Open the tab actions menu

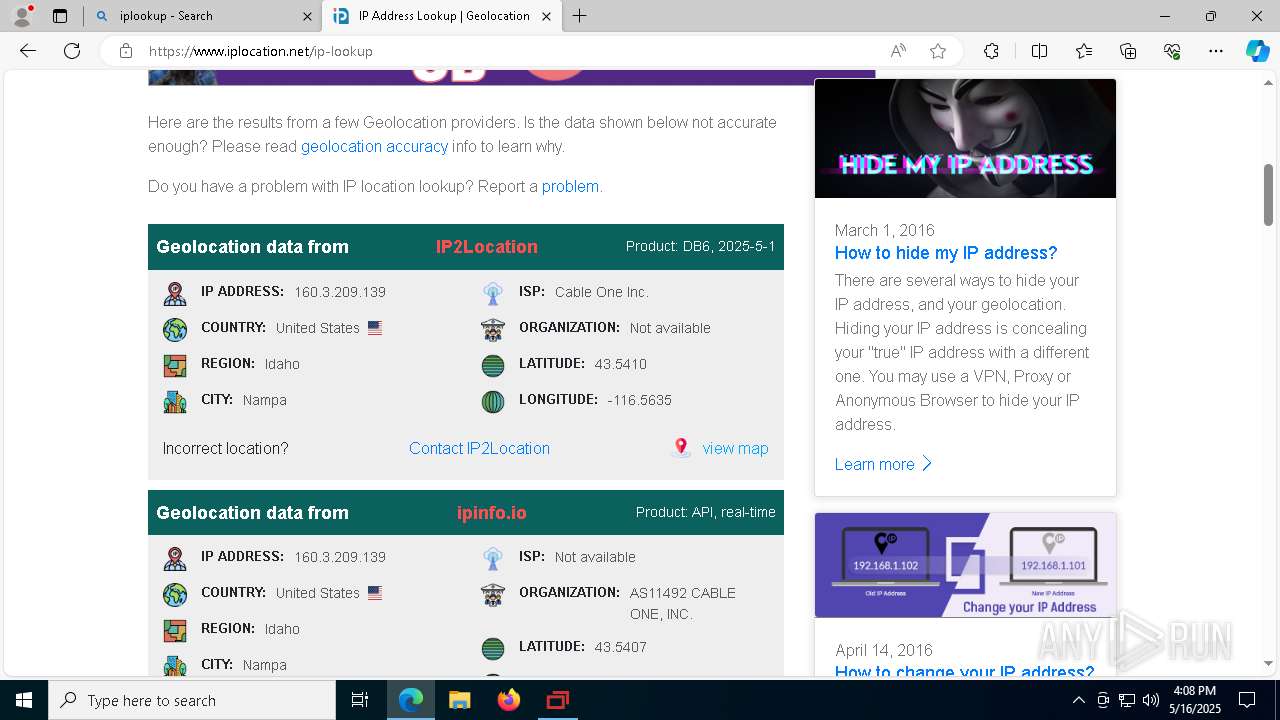[x=60, y=16]
